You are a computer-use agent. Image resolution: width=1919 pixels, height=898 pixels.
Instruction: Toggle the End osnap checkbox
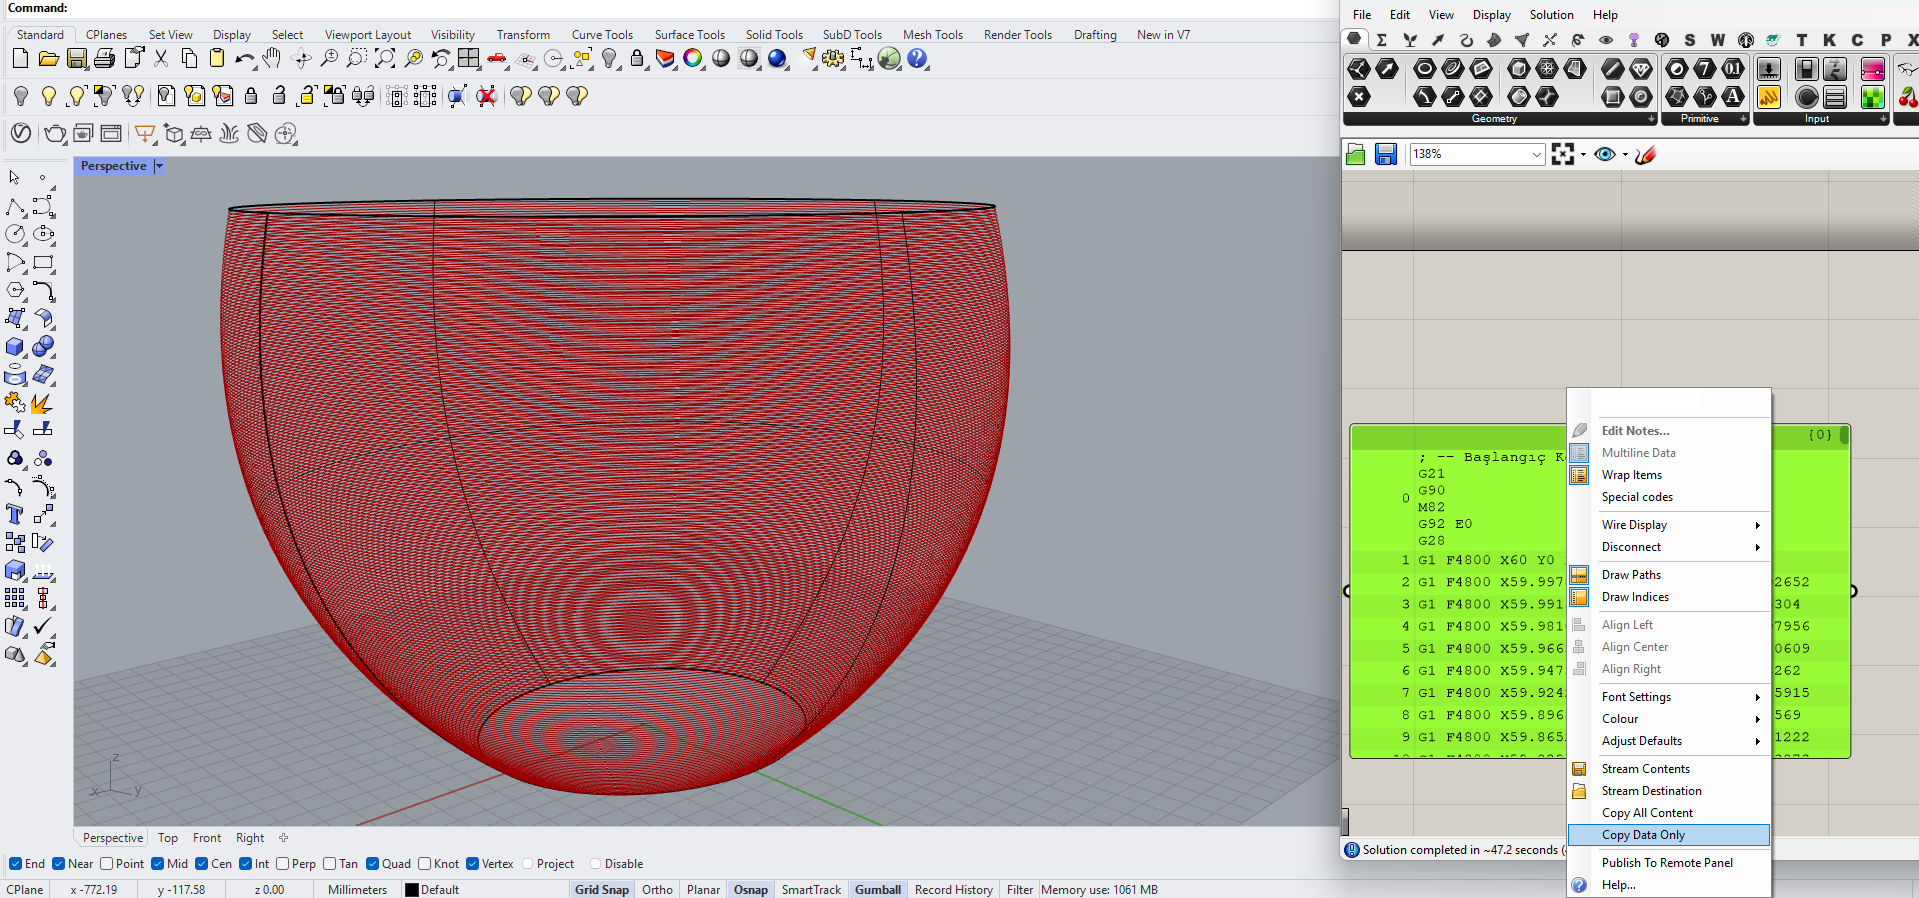15,864
